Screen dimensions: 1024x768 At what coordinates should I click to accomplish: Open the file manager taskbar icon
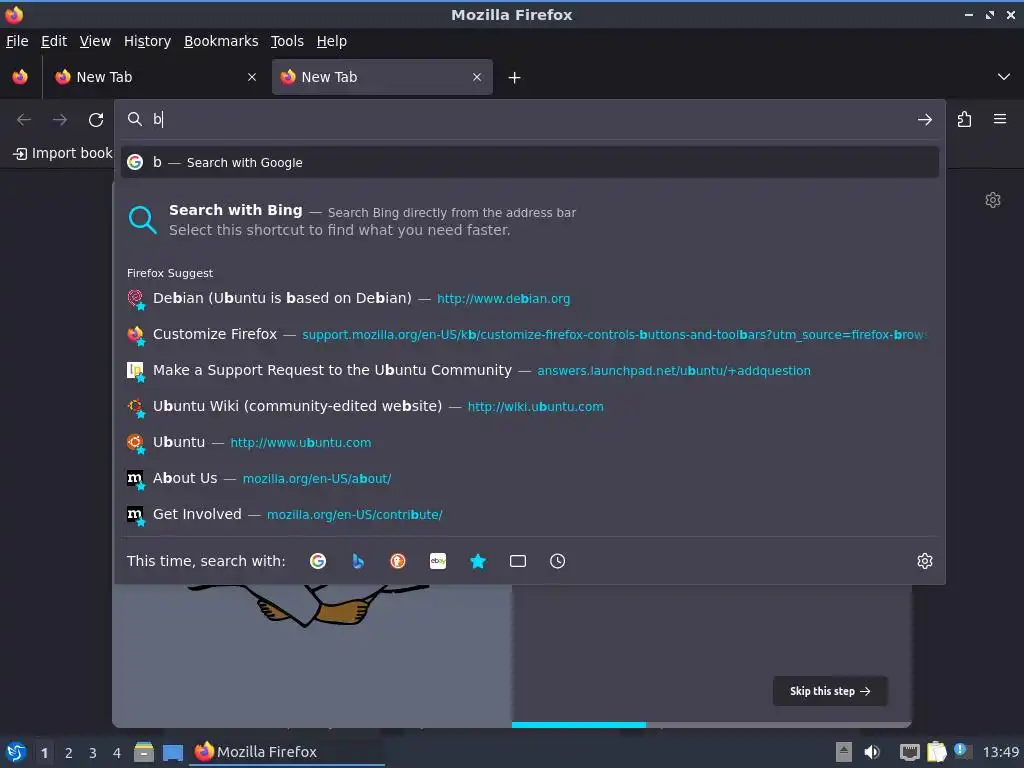click(x=144, y=752)
